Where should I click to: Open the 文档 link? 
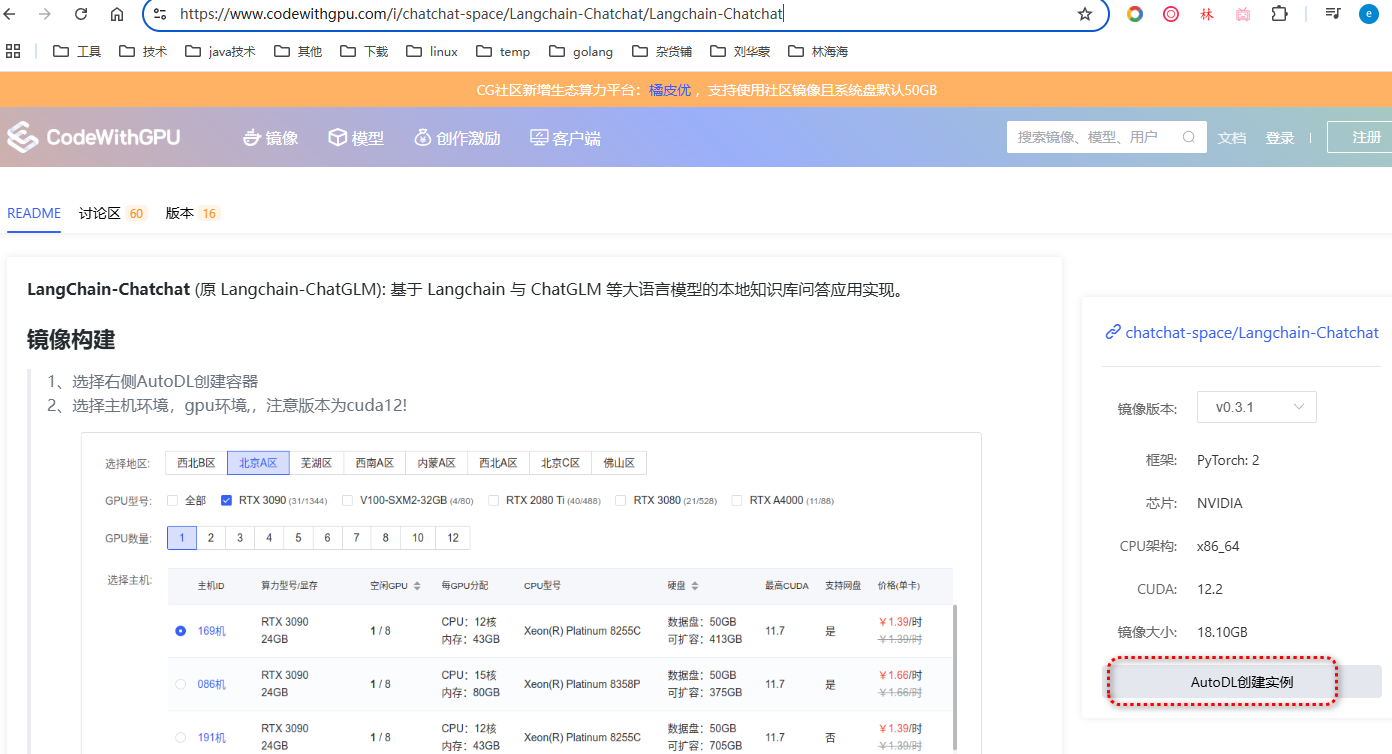pyautogui.click(x=1232, y=138)
